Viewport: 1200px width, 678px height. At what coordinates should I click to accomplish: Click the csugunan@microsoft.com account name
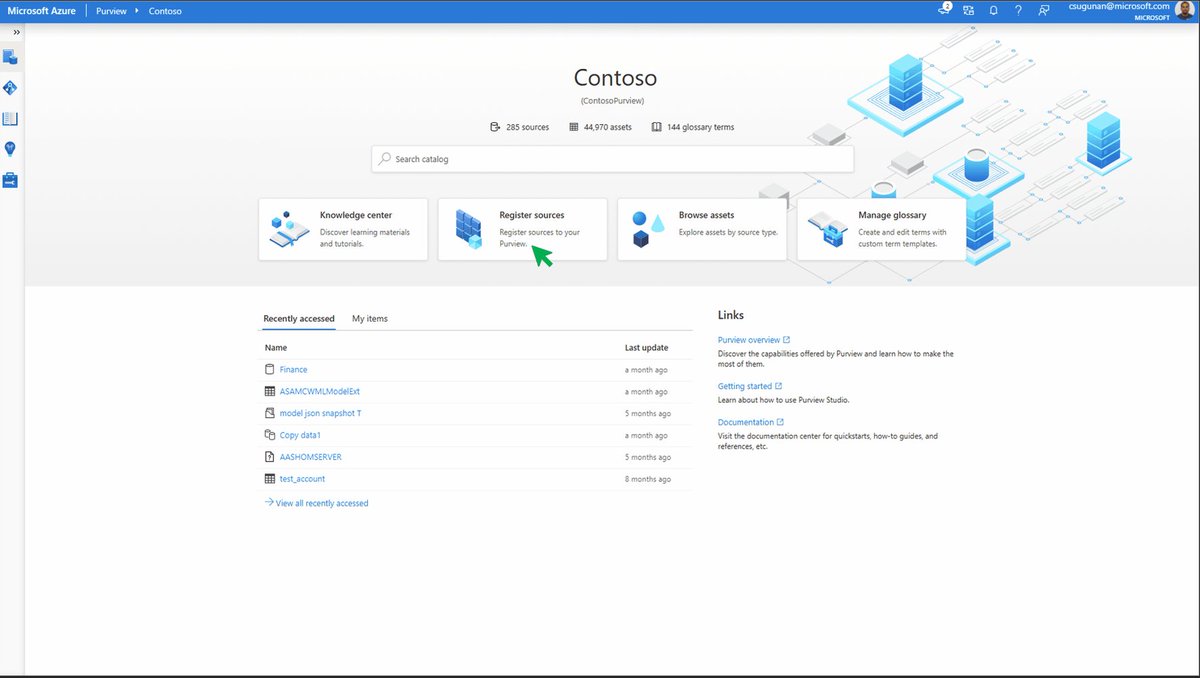point(1118,6)
